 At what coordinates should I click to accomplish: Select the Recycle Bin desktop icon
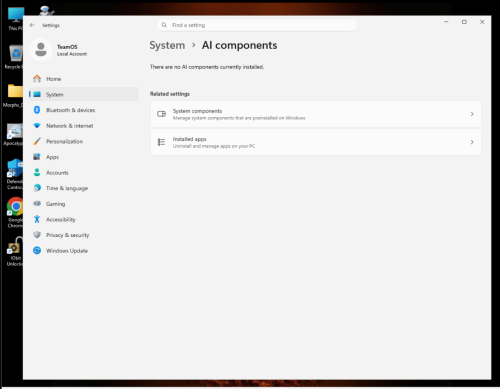tap(14, 57)
